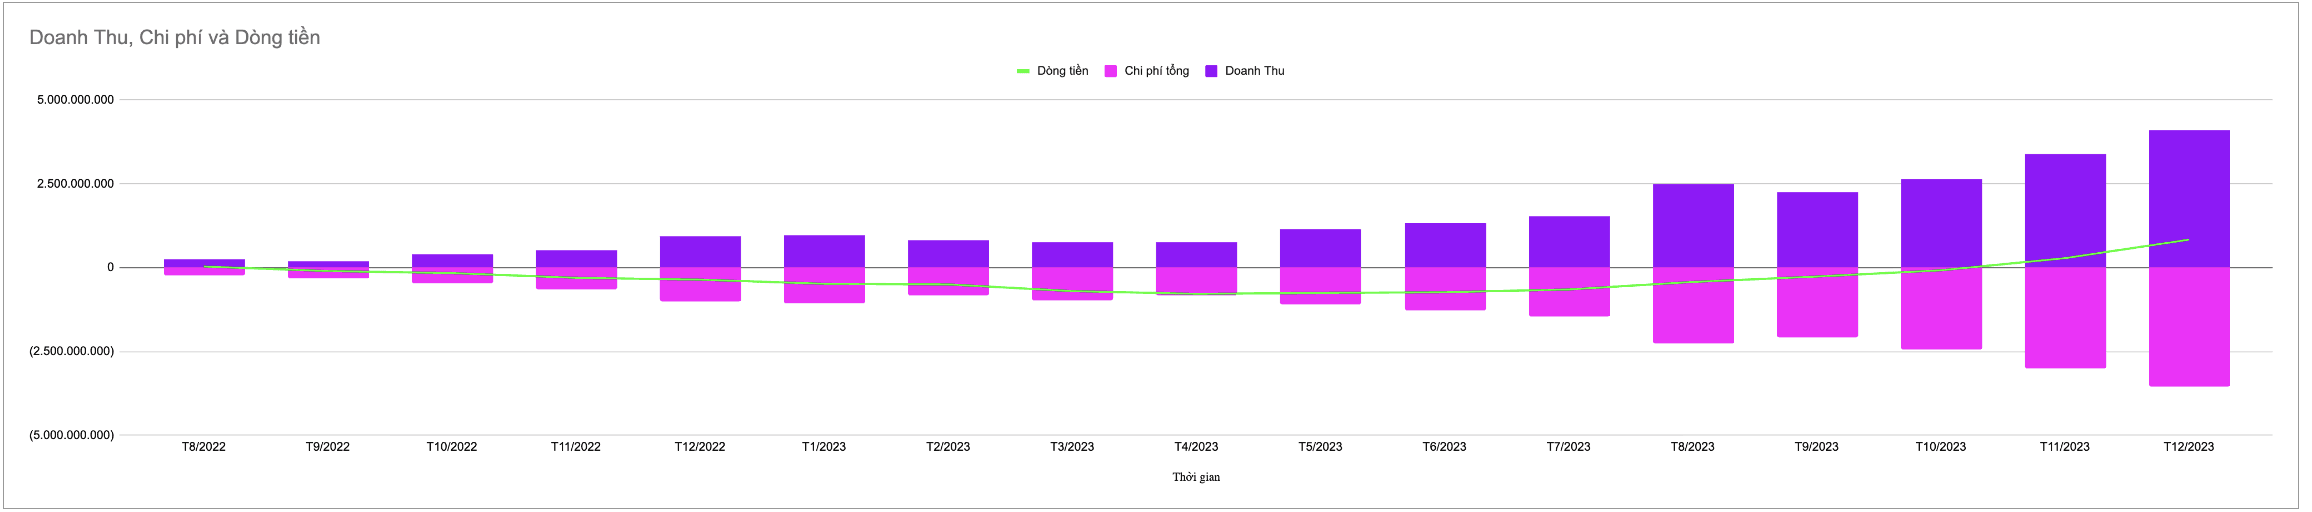Click the T8/2023 axis label
2312x512 pixels.
click(1692, 447)
